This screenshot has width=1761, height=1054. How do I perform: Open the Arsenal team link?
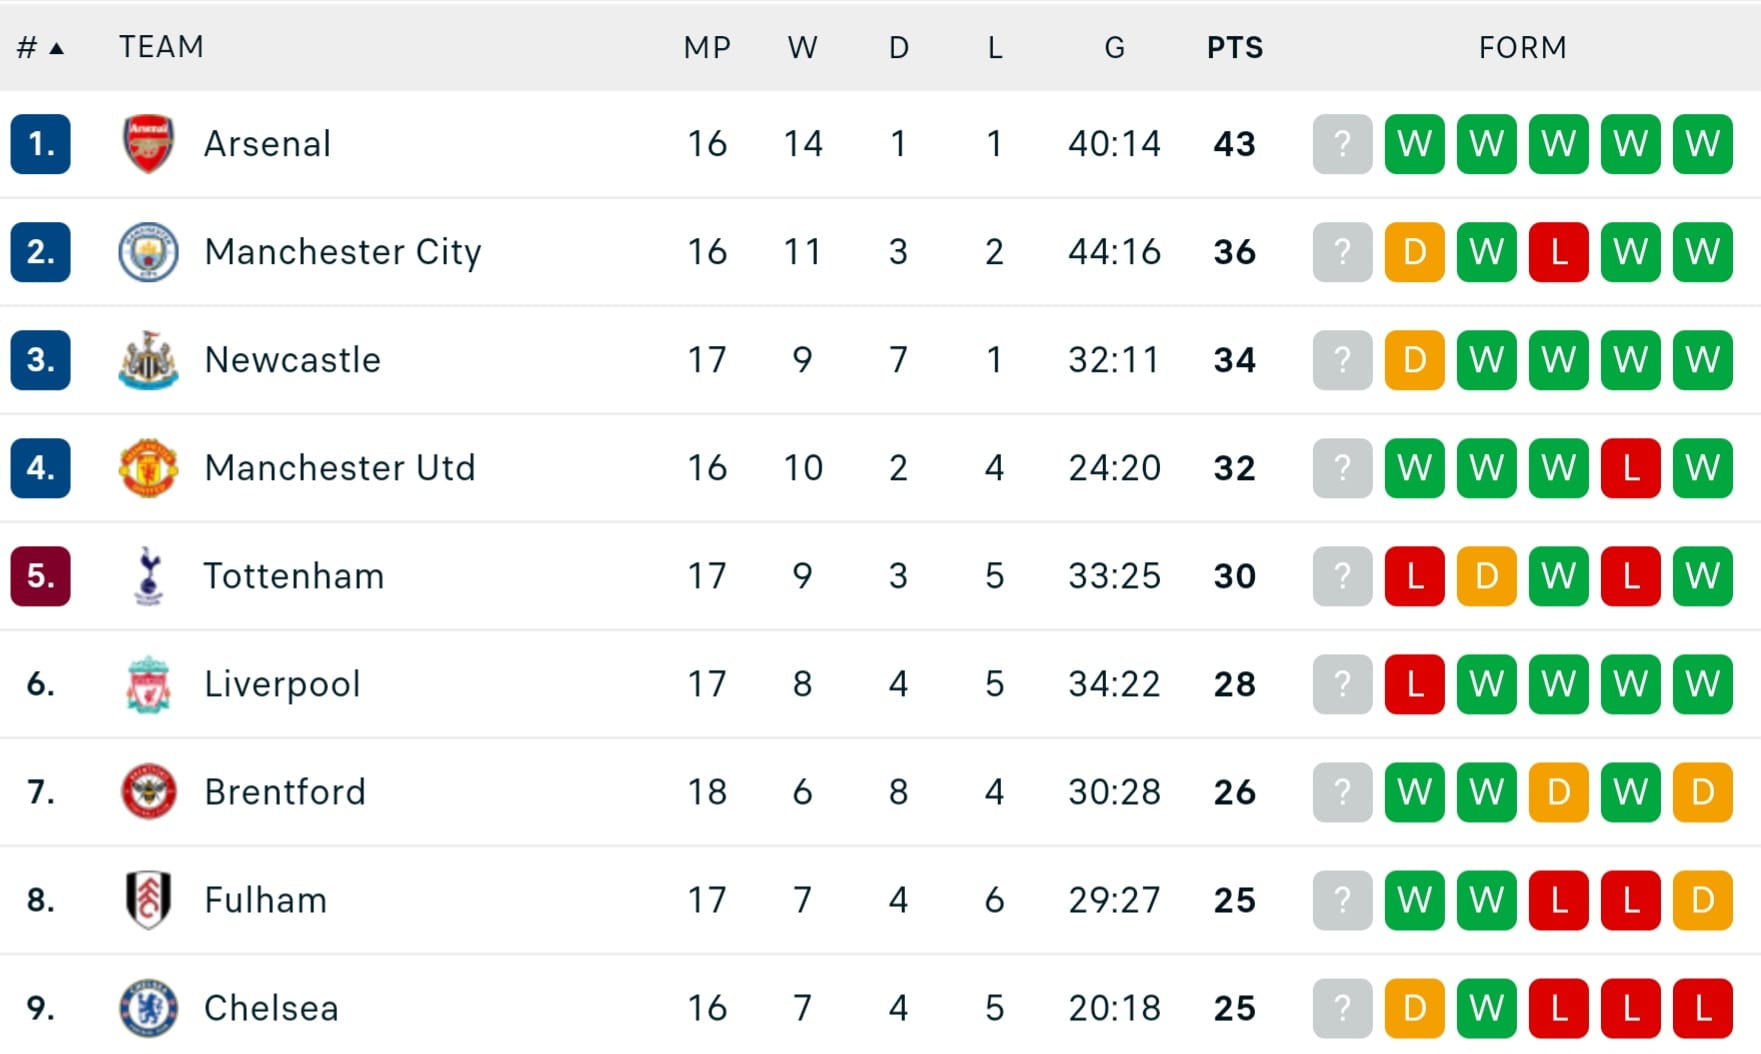pyautogui.click(x=267, y=144)
